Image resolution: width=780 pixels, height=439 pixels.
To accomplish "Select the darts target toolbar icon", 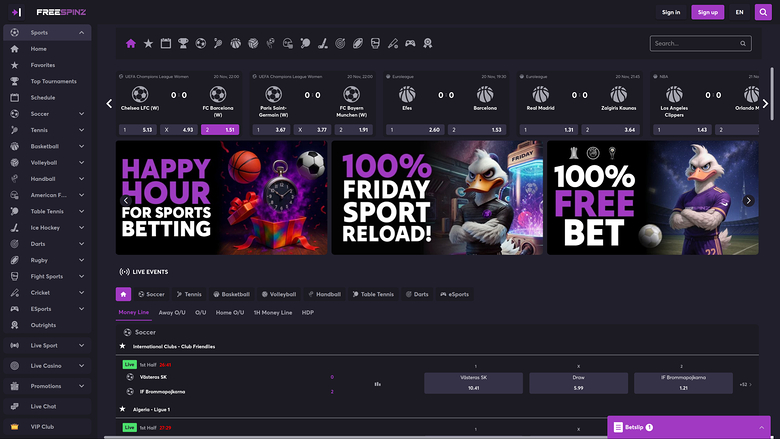I will tap(340, 44).
